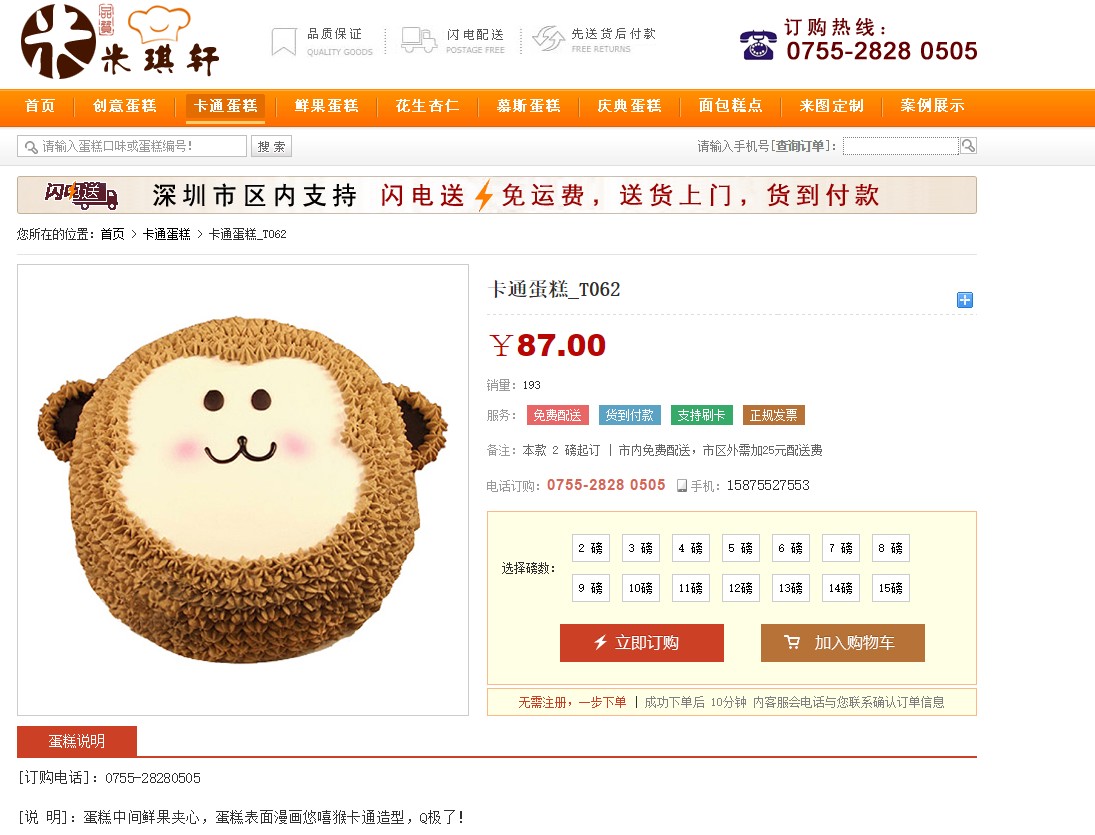1095x835 pixels.
Task: Focus the cake flavor search input field
Action: pos(132,146)
